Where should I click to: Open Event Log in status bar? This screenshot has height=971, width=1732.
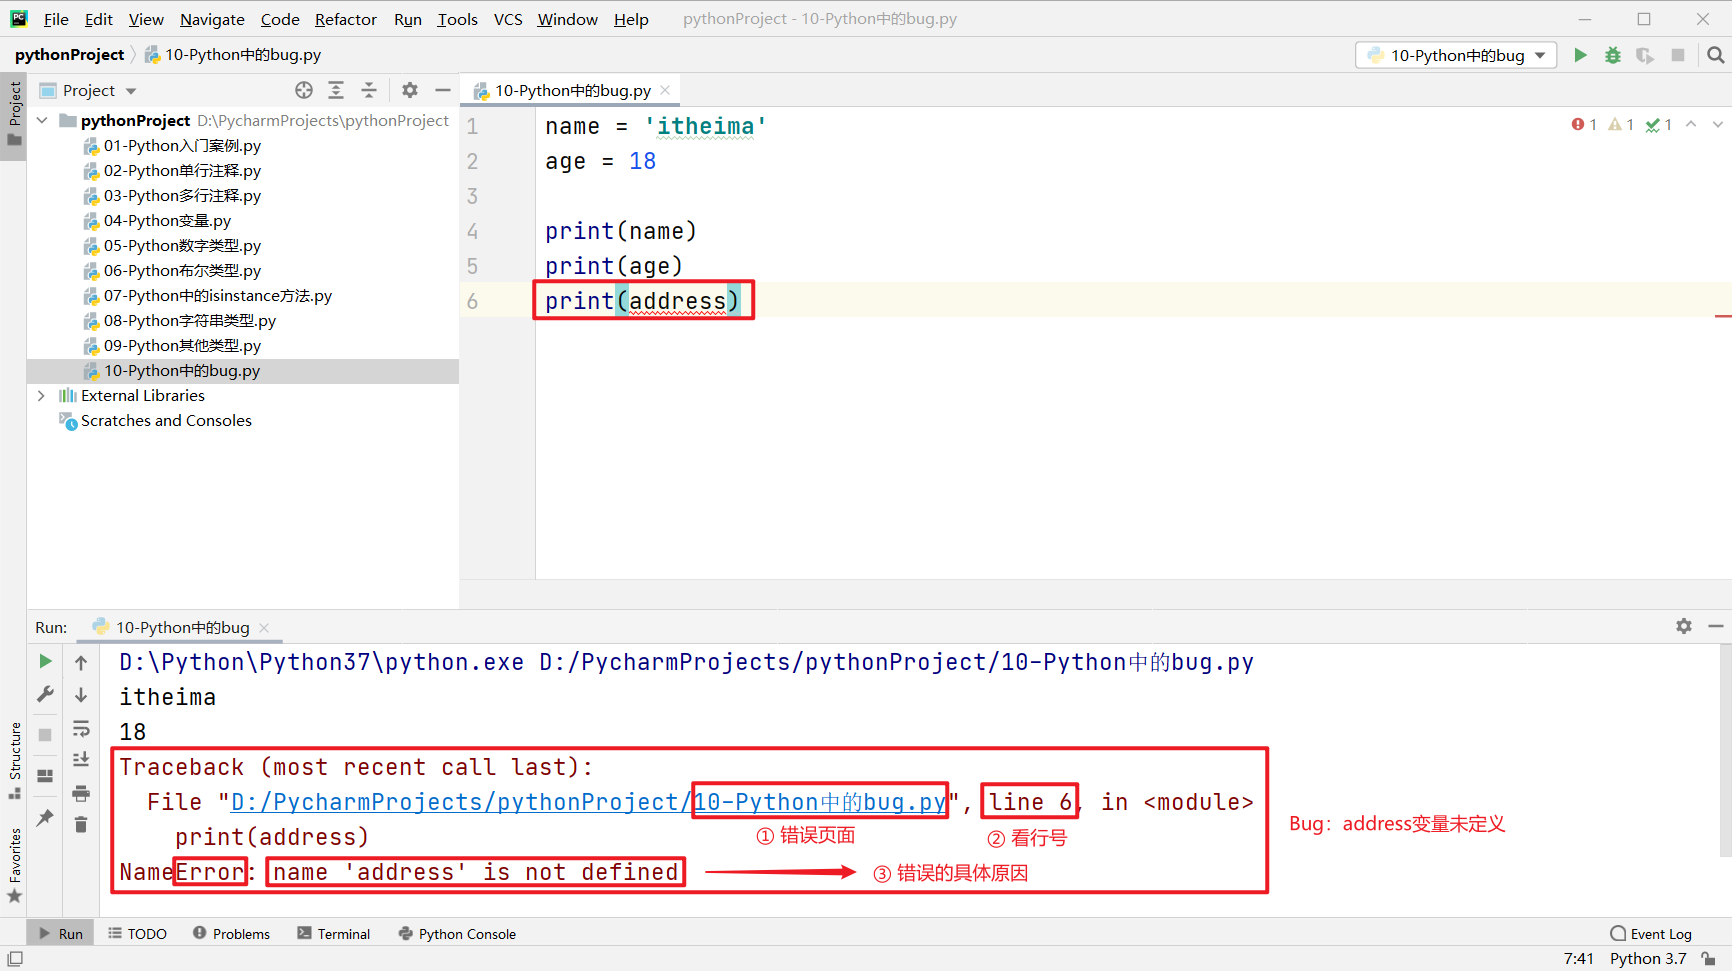(x=1651, y=934)
